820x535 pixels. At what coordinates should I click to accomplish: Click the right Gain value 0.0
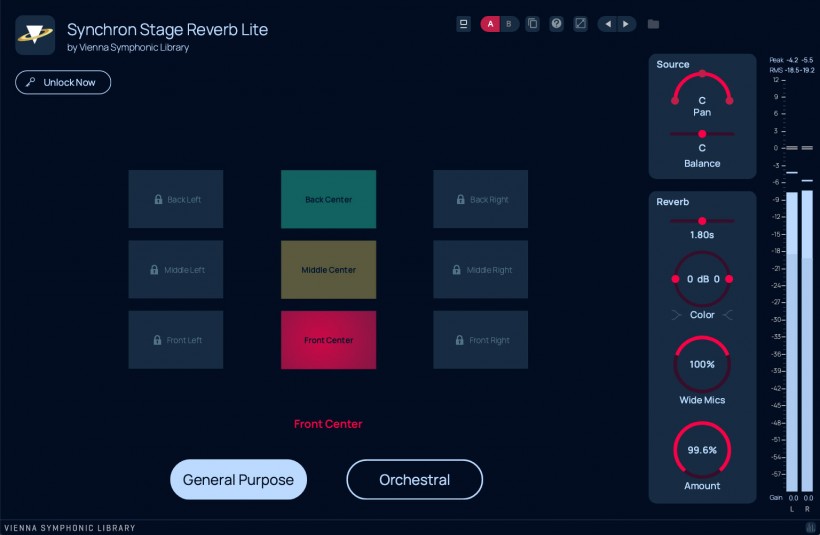[x=808, y=498]
